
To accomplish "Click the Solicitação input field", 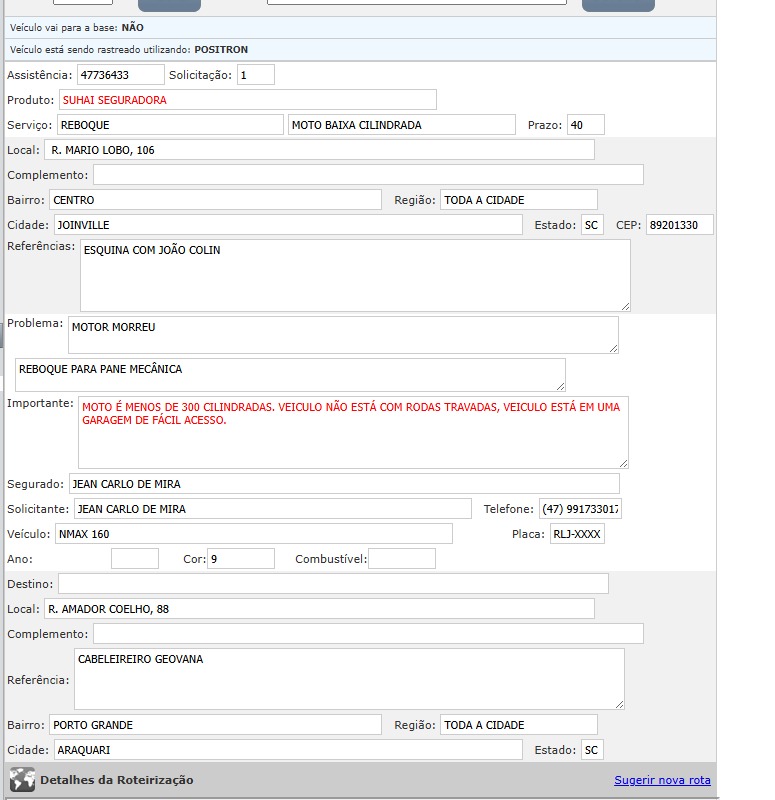I will (x=255, y=75).
